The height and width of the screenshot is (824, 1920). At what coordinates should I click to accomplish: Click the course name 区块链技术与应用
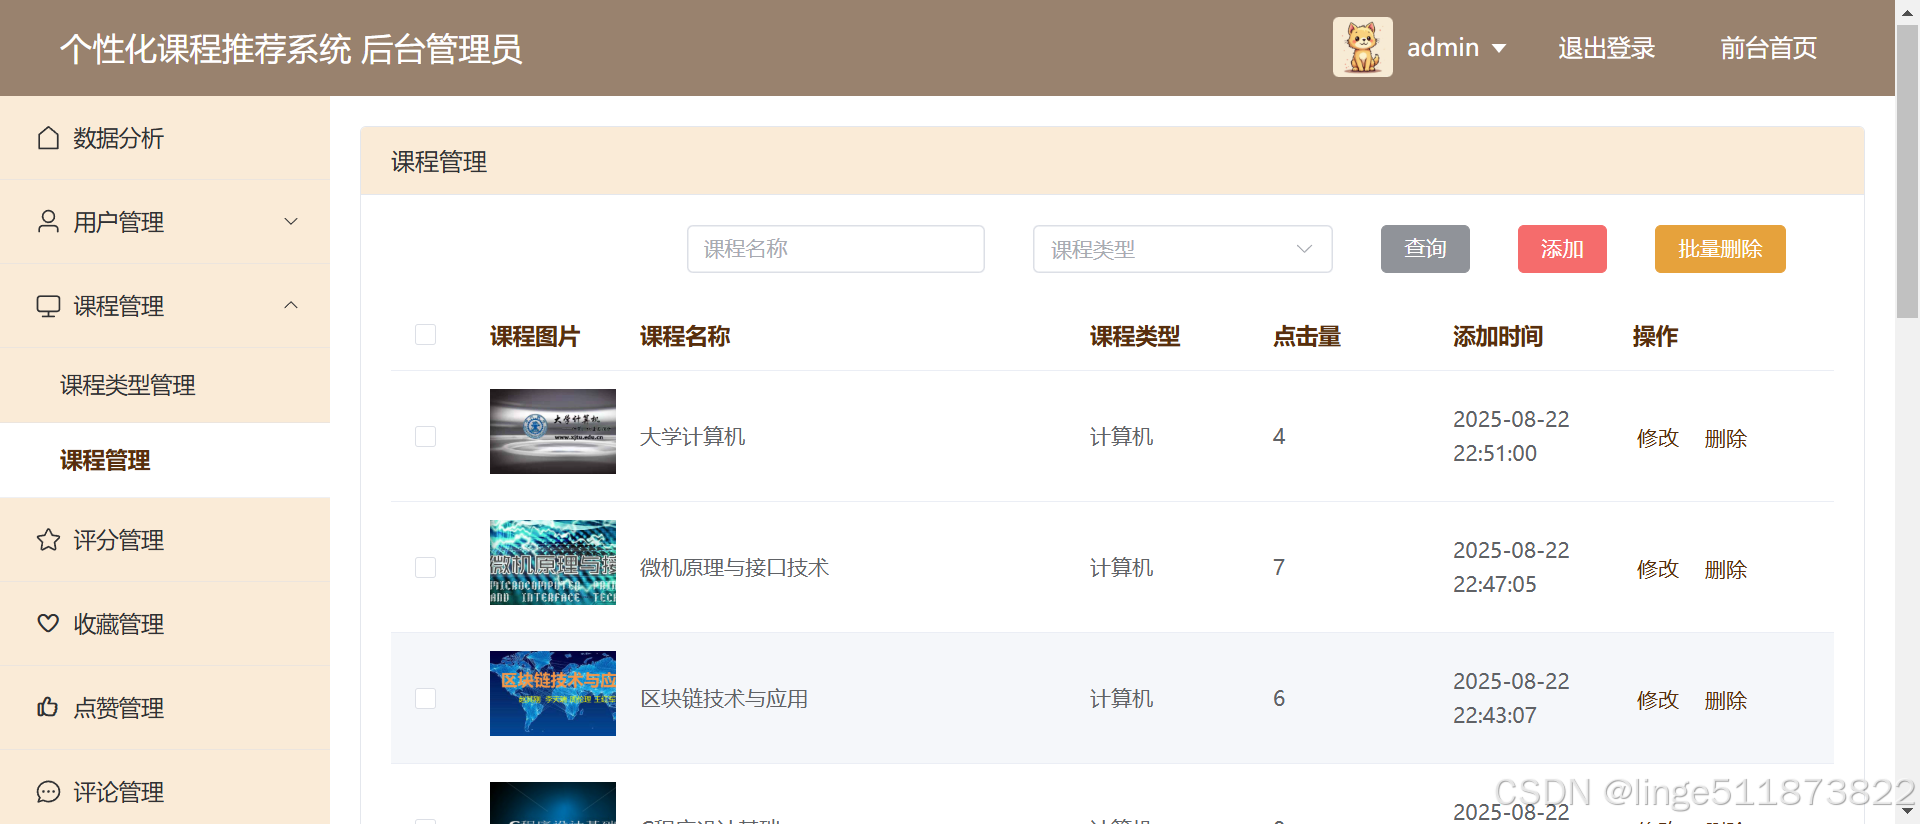pyautogui.click(x=724, y=698)
